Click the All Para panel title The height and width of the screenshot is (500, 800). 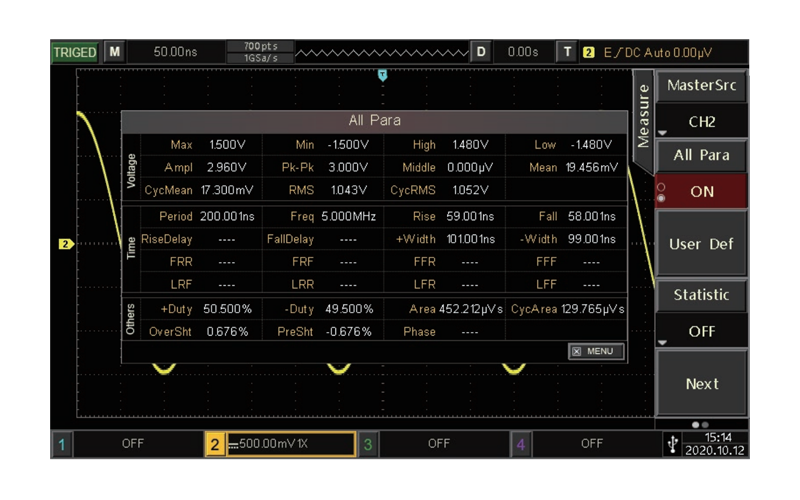click(x=374, y=120)
